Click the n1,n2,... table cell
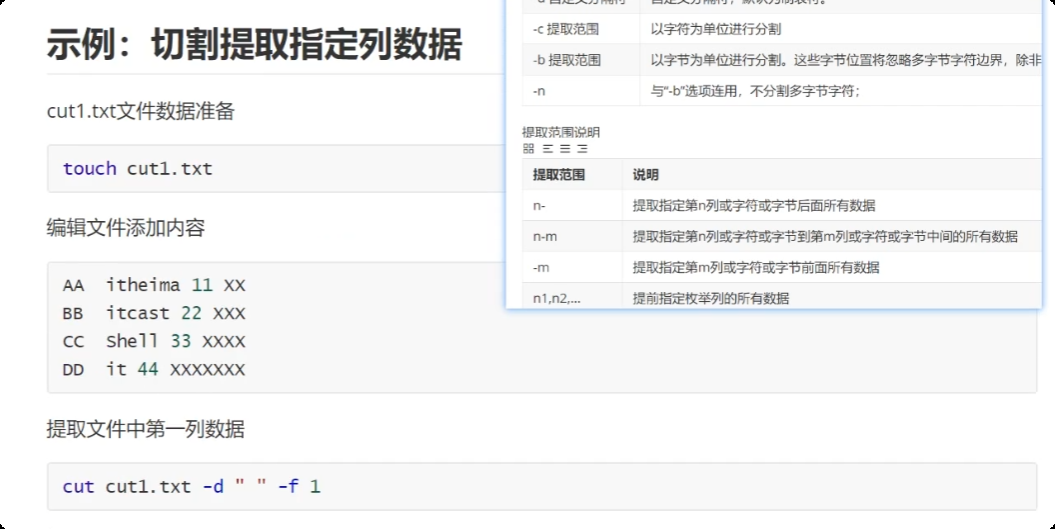This screenshot has height=529, width=1055. (573, 296)
